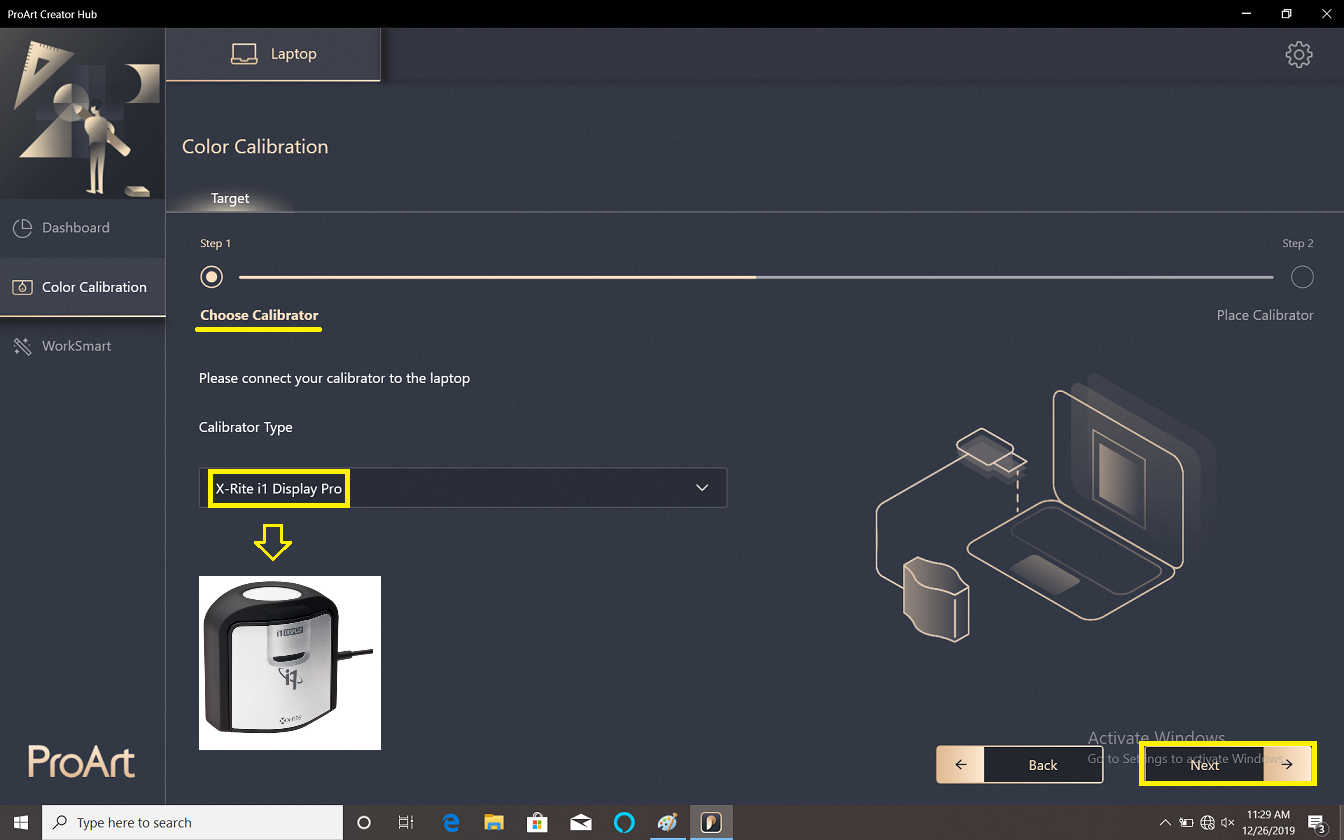
Task: Open the Mail app from the taskbar
Action: point(580,823)
